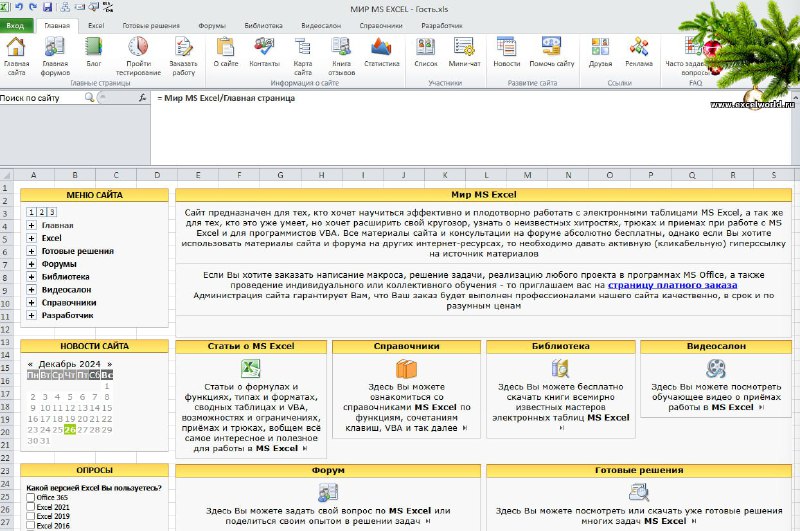800x531 pixels.
Task: Follow the страницу платного заказа link
Action: click(x=672, y=285)
